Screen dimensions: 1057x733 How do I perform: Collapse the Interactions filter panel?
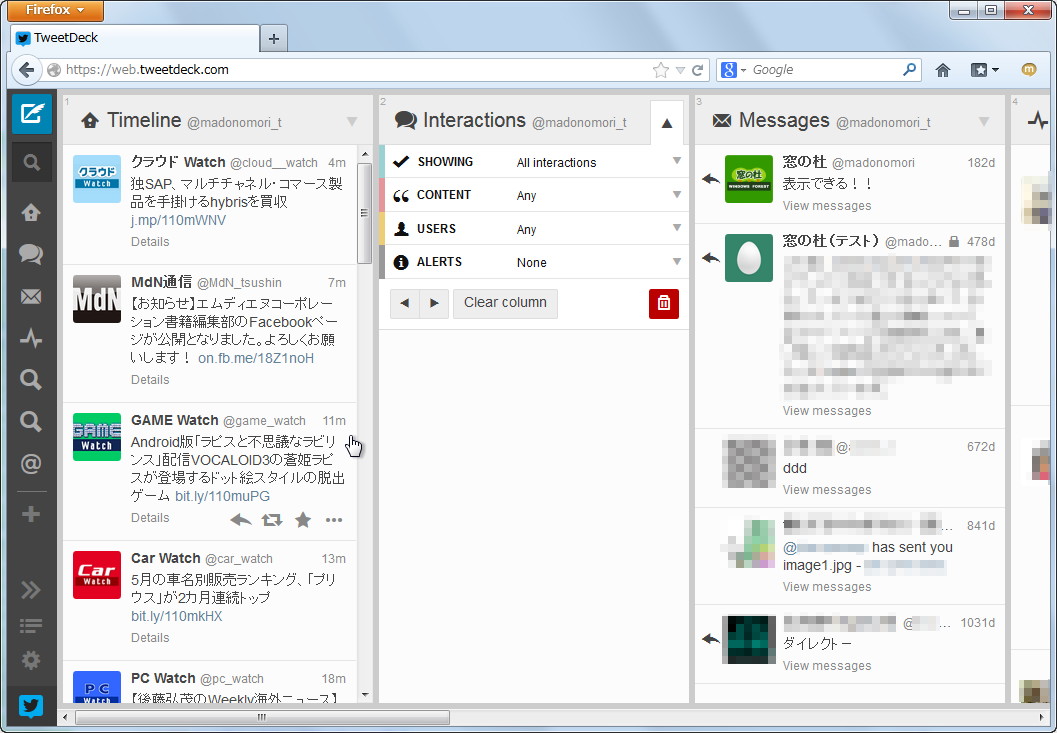[666, 120]
